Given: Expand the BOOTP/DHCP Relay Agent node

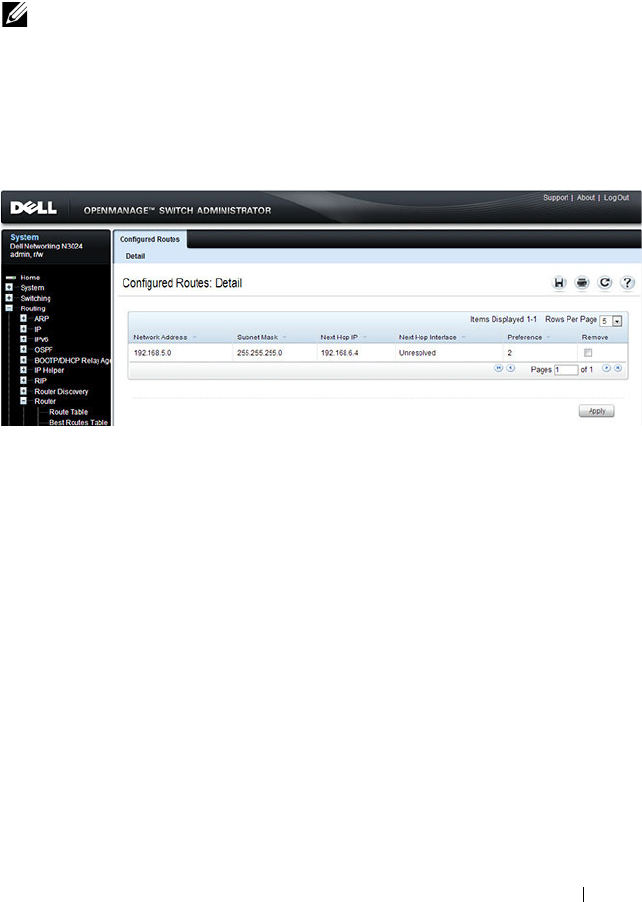Looking at the screenshot, I should point(24,360).
